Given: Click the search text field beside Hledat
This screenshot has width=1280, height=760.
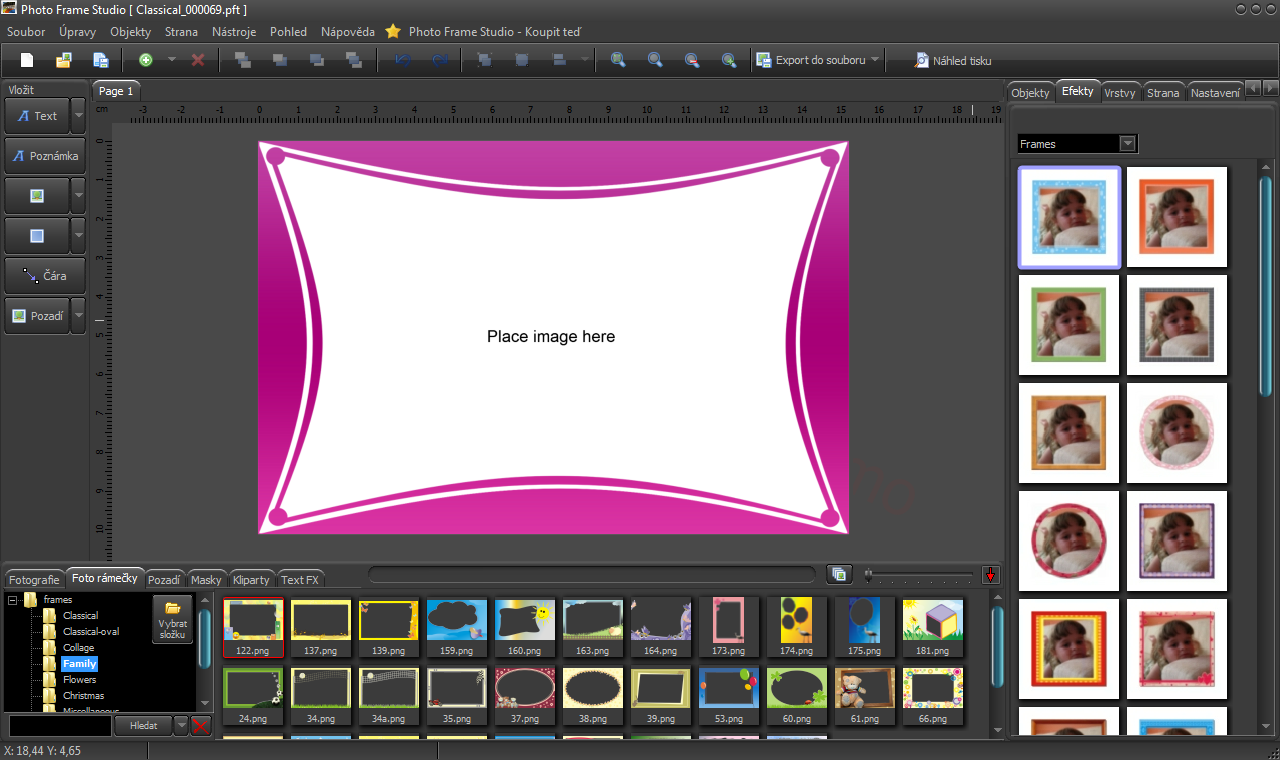Looking at the screenshot, I should 60,726.
